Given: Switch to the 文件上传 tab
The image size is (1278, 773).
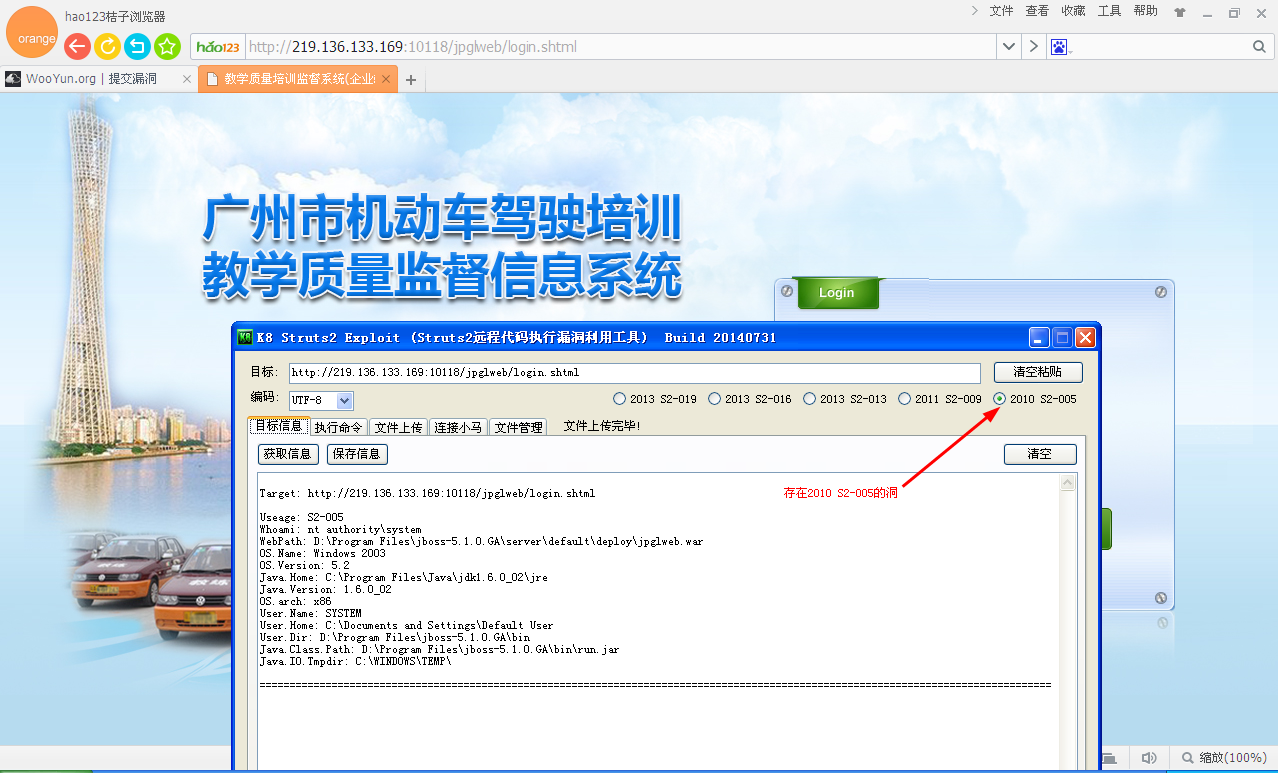Looking at the screenshot, I should tap(399, 427).
